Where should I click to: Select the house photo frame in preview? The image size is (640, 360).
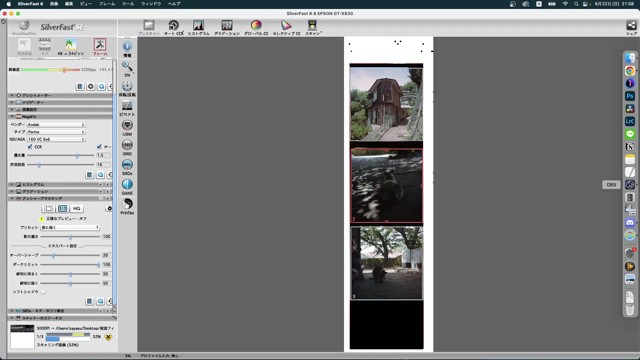coord(387,104)
